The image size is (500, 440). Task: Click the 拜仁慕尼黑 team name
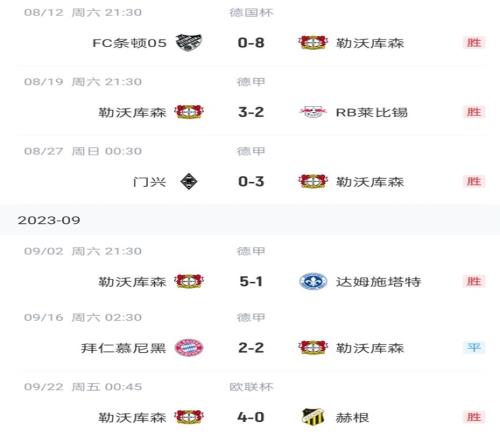[123, 348]
